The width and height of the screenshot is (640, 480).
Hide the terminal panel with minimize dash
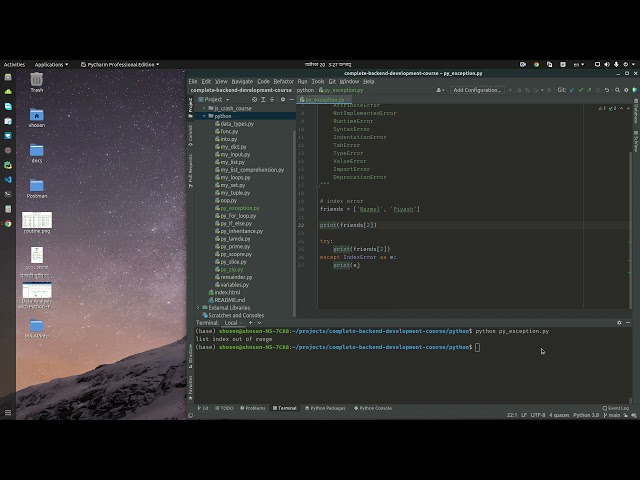[x=628, y=322]
